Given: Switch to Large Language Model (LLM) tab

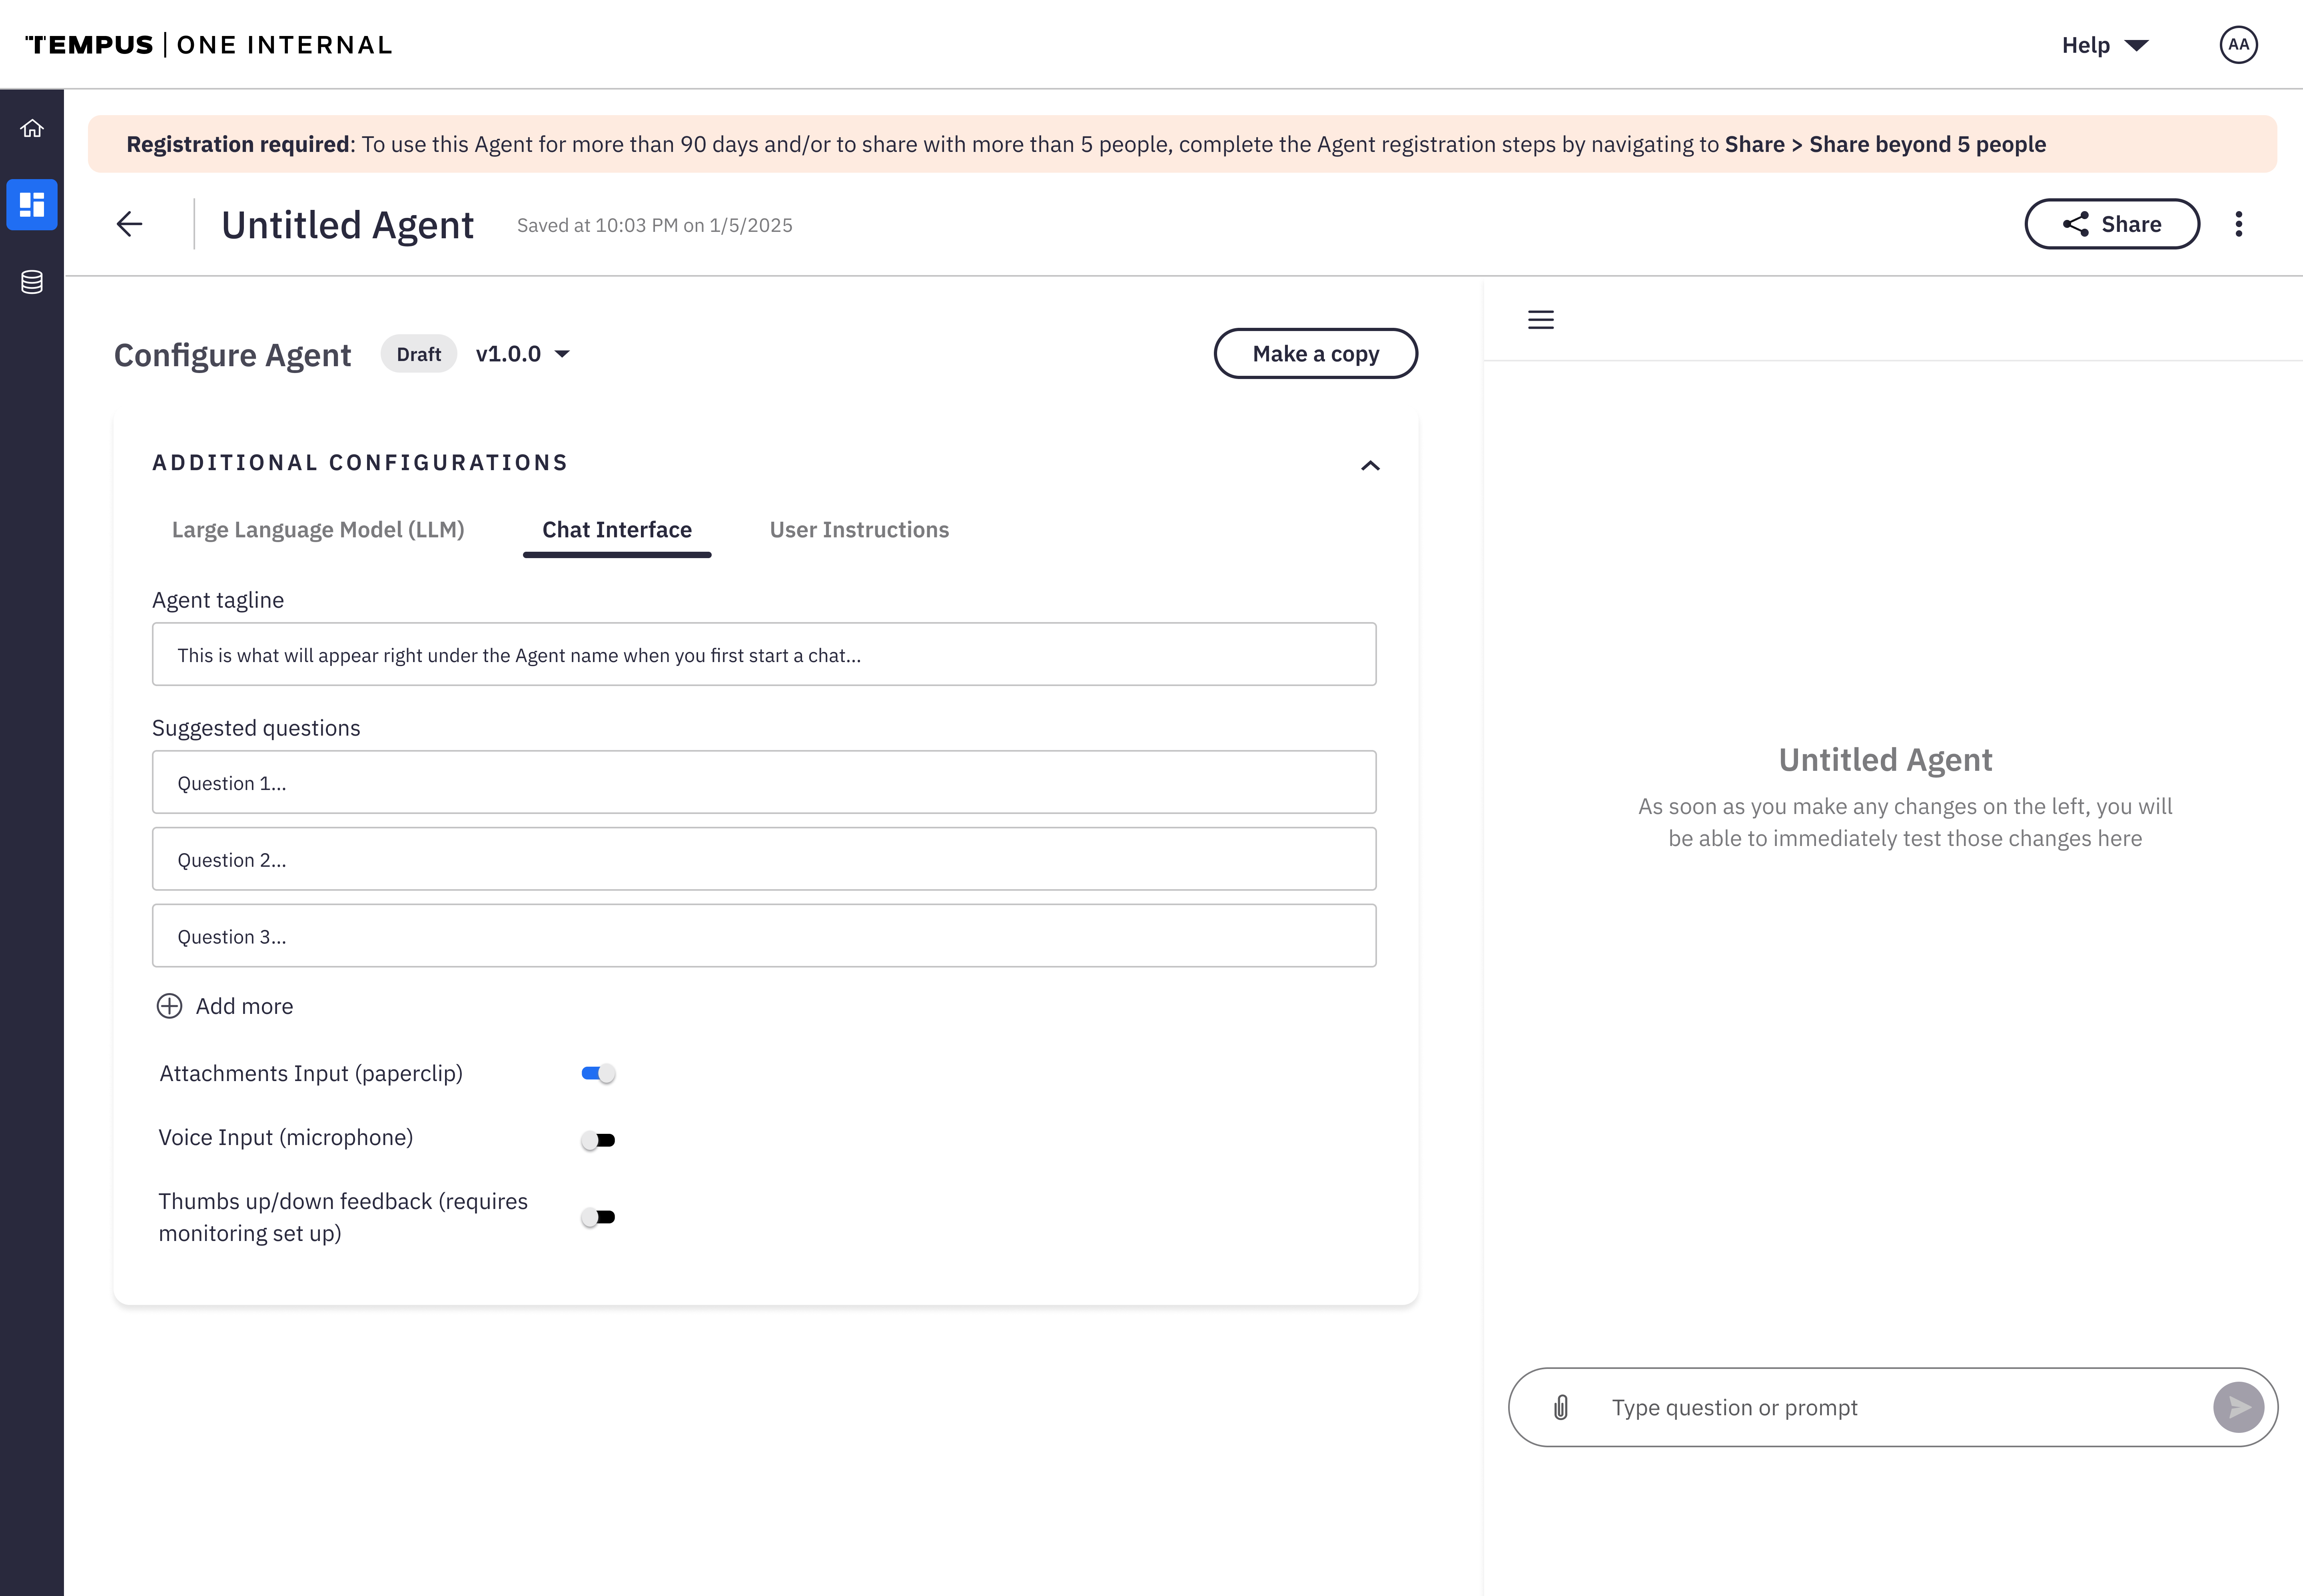Looking at the screenshot, I should click(x=318, y=530).
